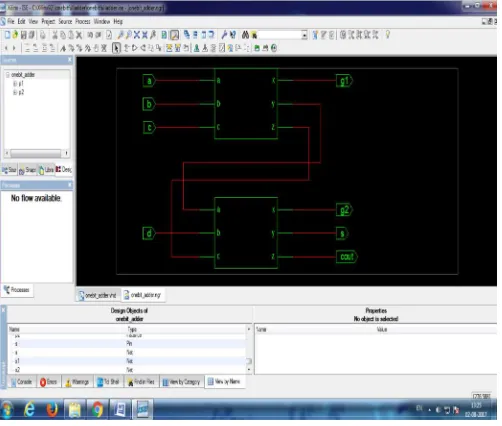Click the Processes tab
502x426 pixels.
click(x=17, y=290)
